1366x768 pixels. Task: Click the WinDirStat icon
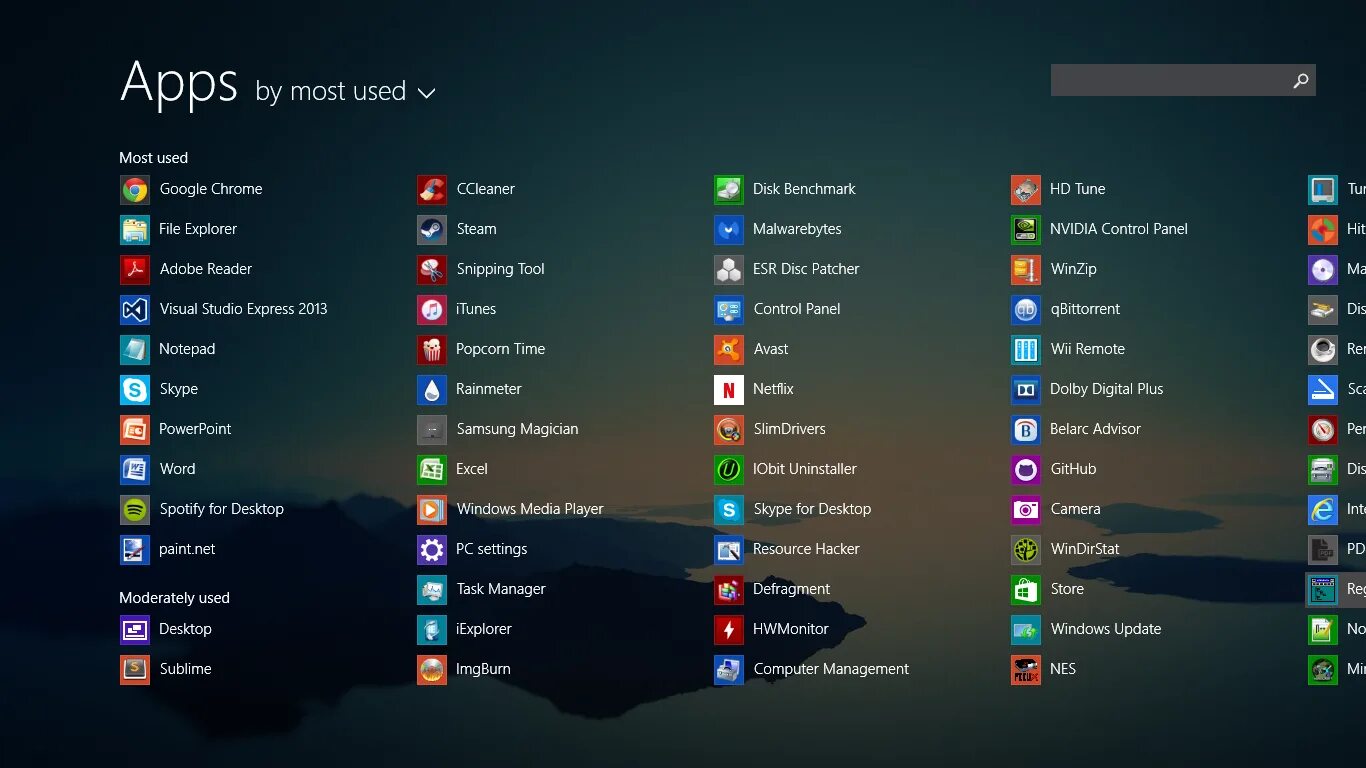1026,549
